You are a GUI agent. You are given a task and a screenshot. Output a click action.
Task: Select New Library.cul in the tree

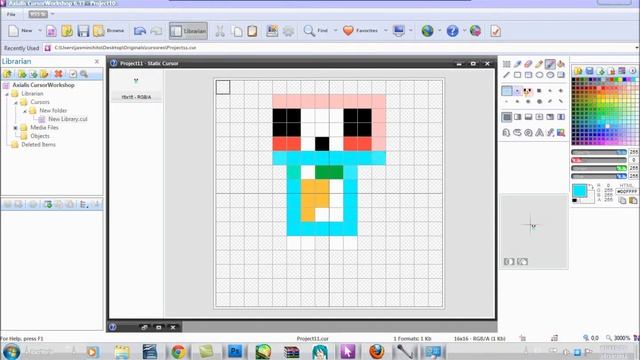pos(68,119)
